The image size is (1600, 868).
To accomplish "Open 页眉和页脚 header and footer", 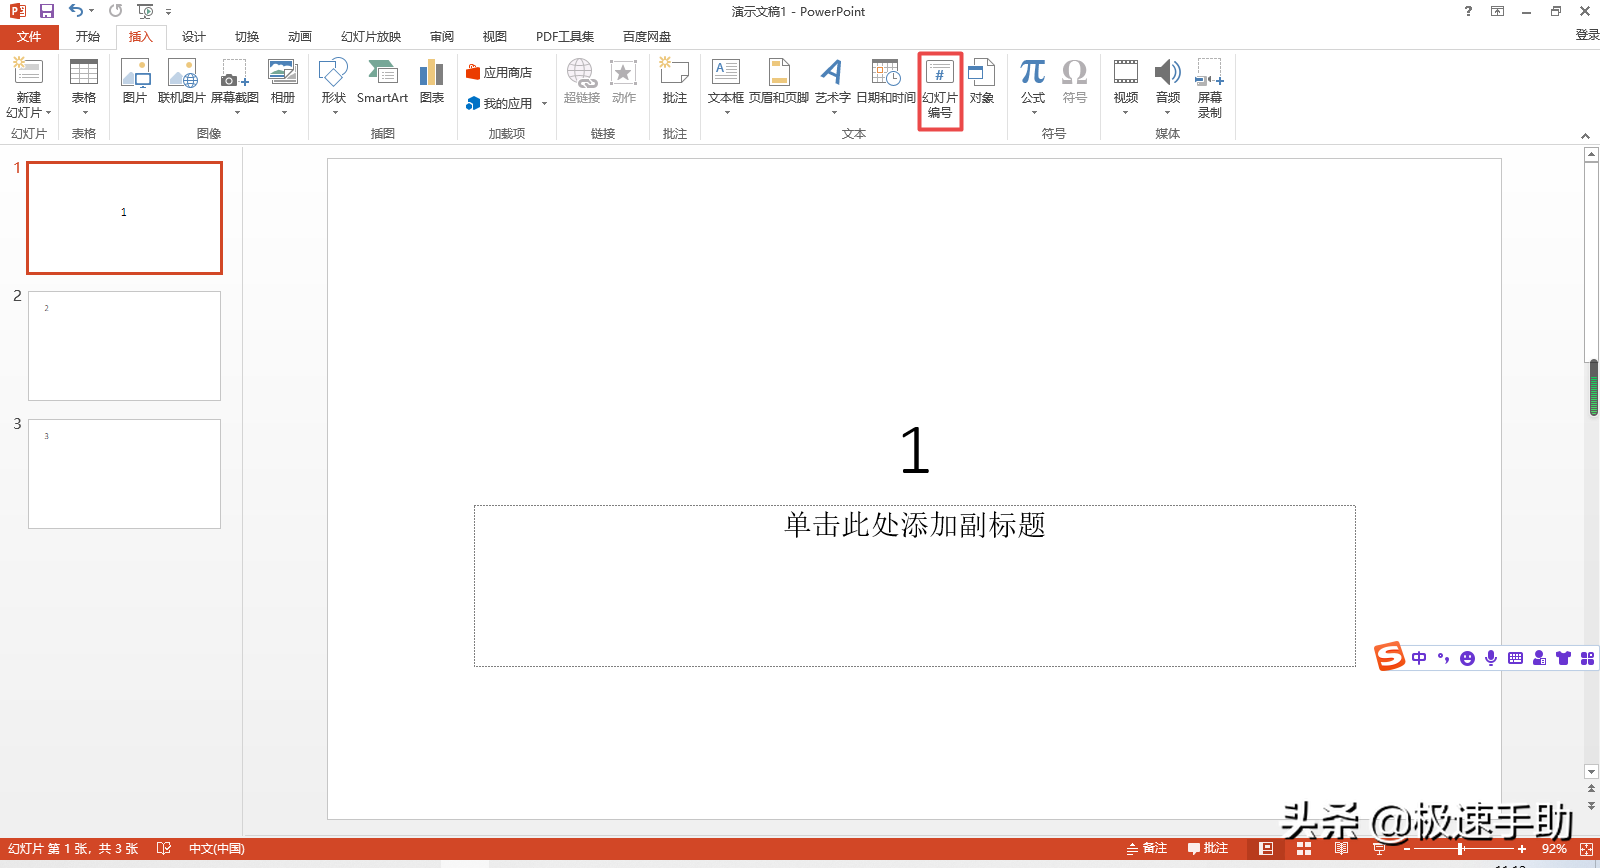I will point(779,81).
